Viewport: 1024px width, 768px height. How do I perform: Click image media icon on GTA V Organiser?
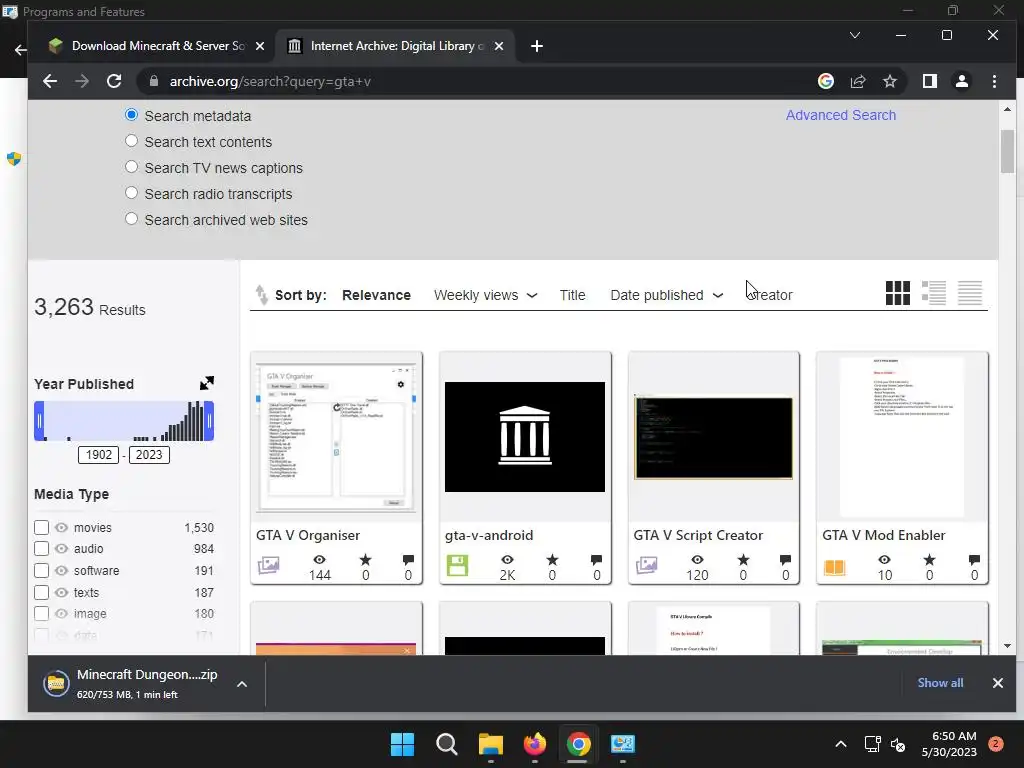click(268, 565)
